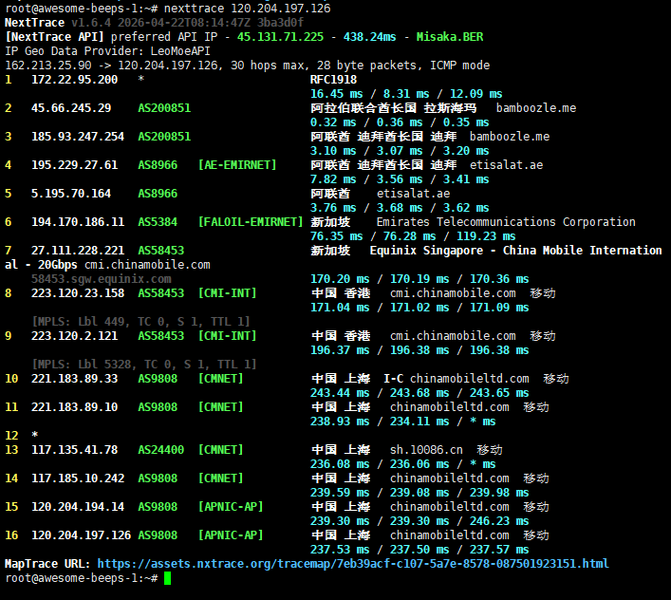Click the preferred API IP 45.131.71.225
This screenshot has width=671, height=600.
(280, 37)
